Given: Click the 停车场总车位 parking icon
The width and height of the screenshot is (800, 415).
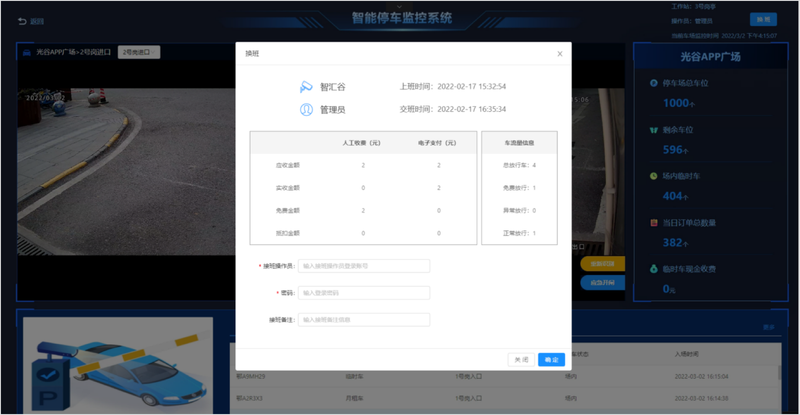Looking at the screenshot, I should (x=654, y=83).
